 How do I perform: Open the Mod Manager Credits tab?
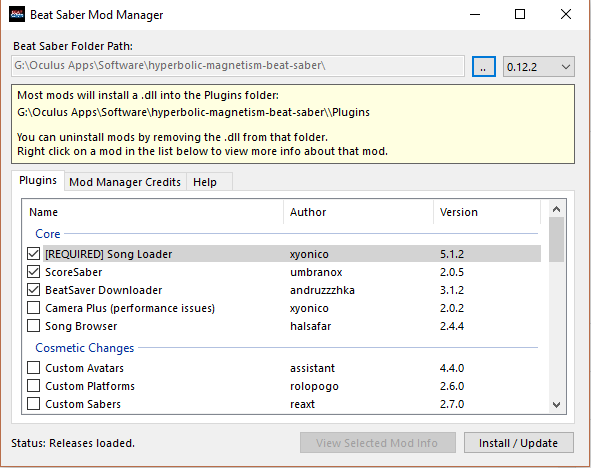125,182
